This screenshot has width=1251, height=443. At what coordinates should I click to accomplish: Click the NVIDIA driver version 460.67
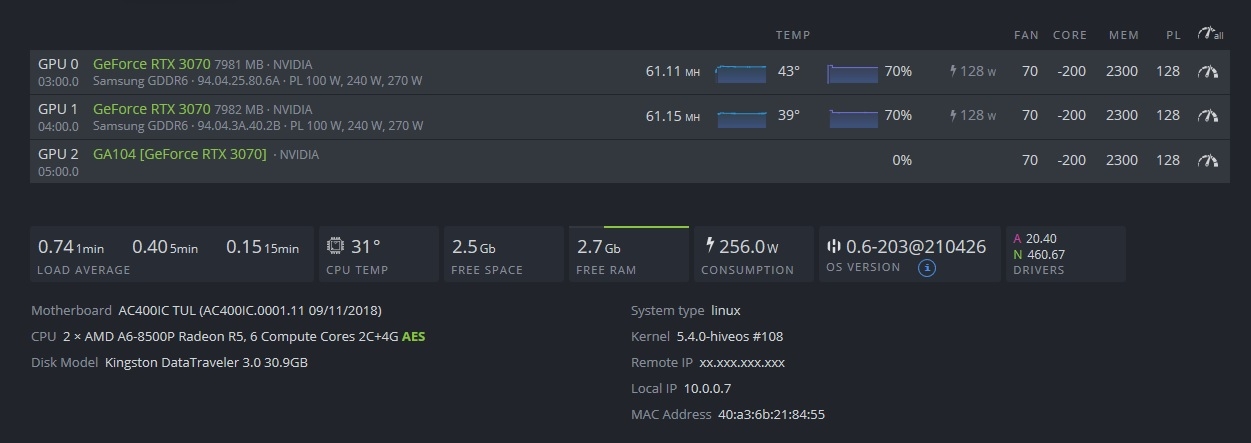tap(1045, 255)
